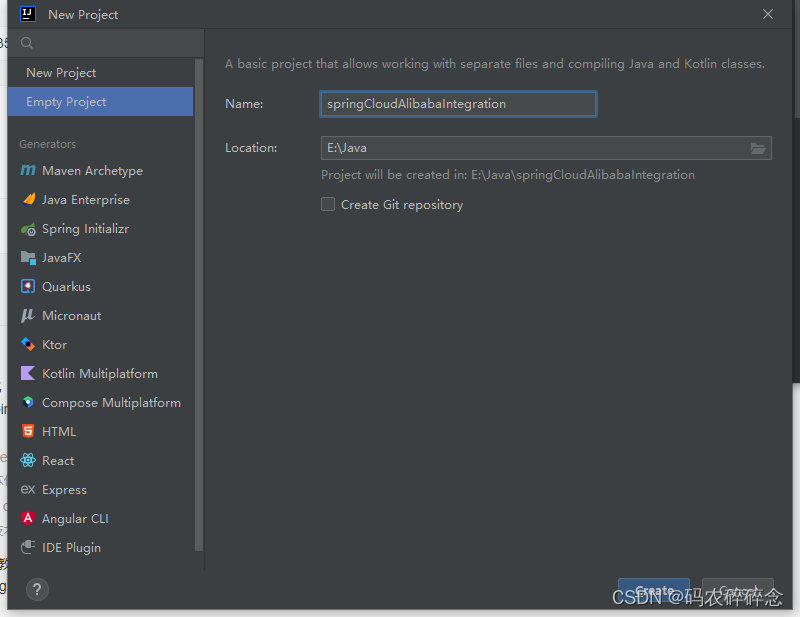Select Ktor generator label

point(55,345)
